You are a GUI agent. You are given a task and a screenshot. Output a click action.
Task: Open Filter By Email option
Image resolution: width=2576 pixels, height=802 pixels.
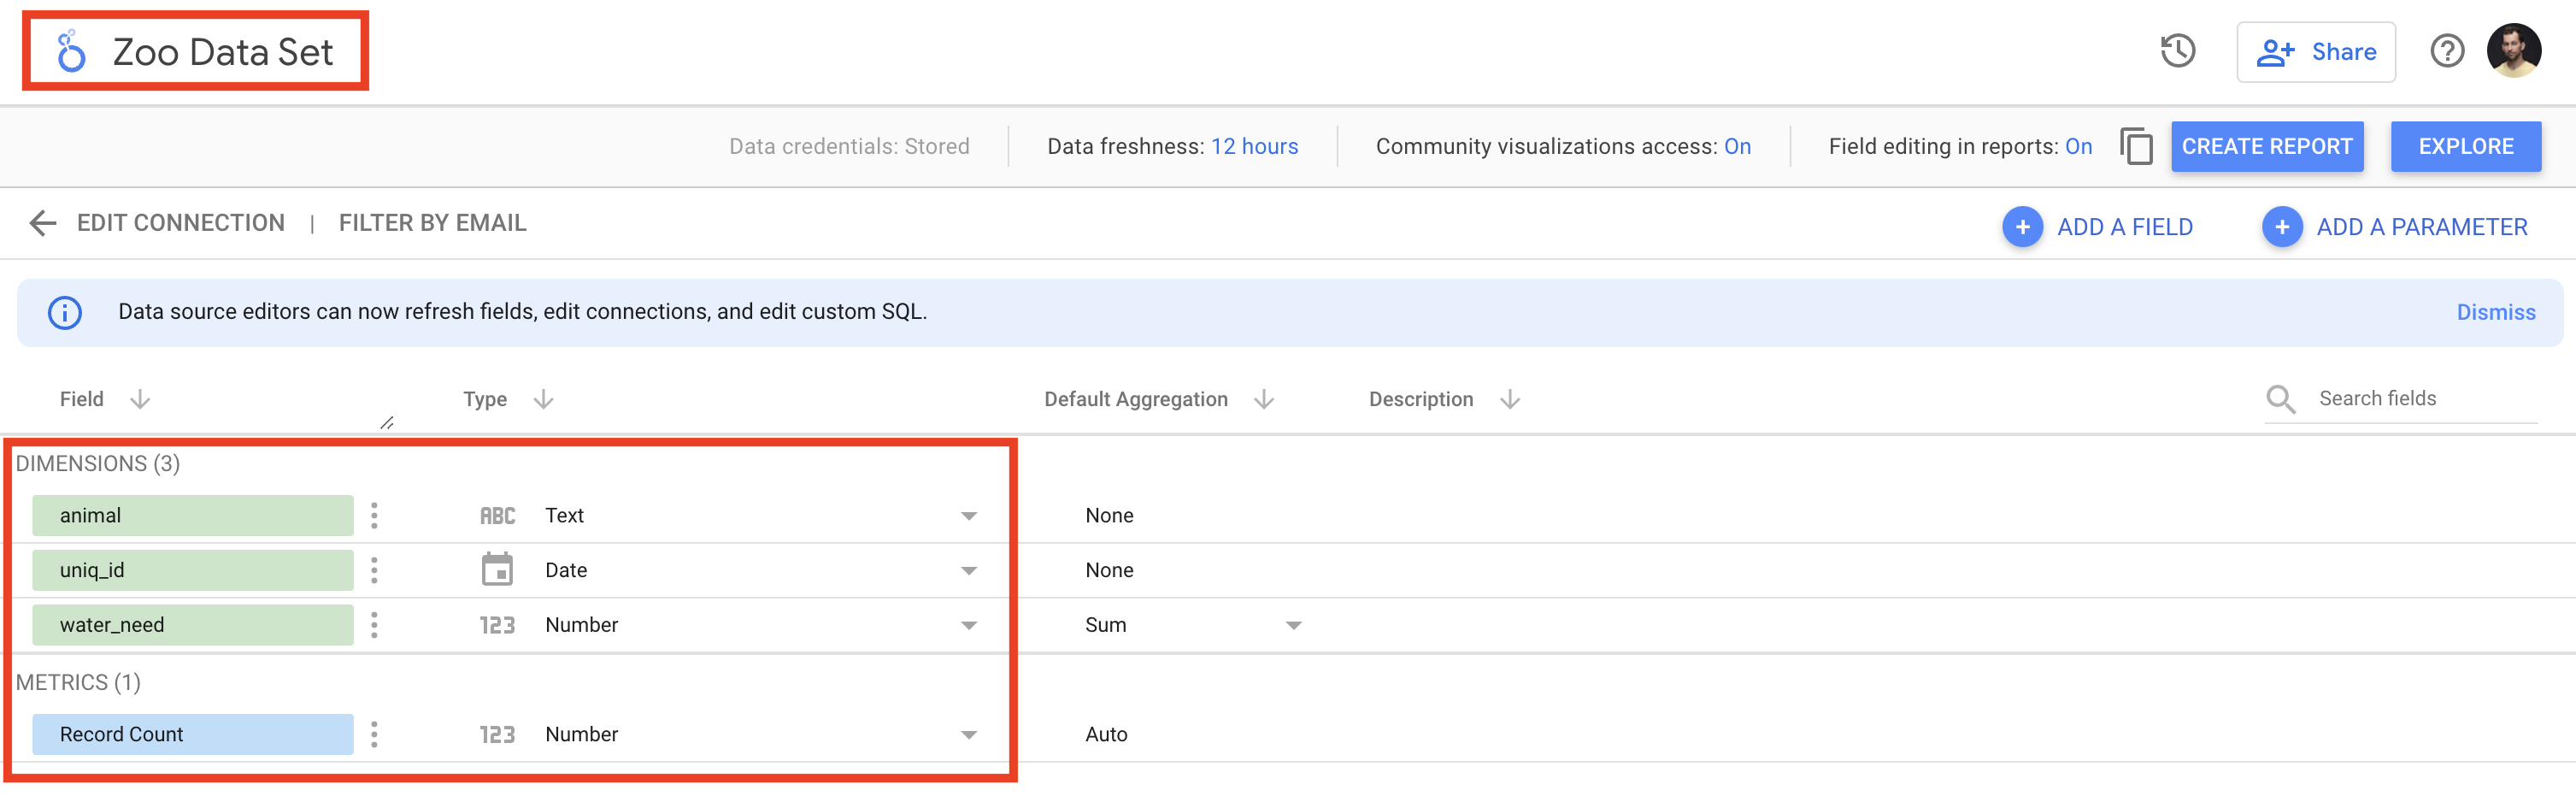pos(432,223)
